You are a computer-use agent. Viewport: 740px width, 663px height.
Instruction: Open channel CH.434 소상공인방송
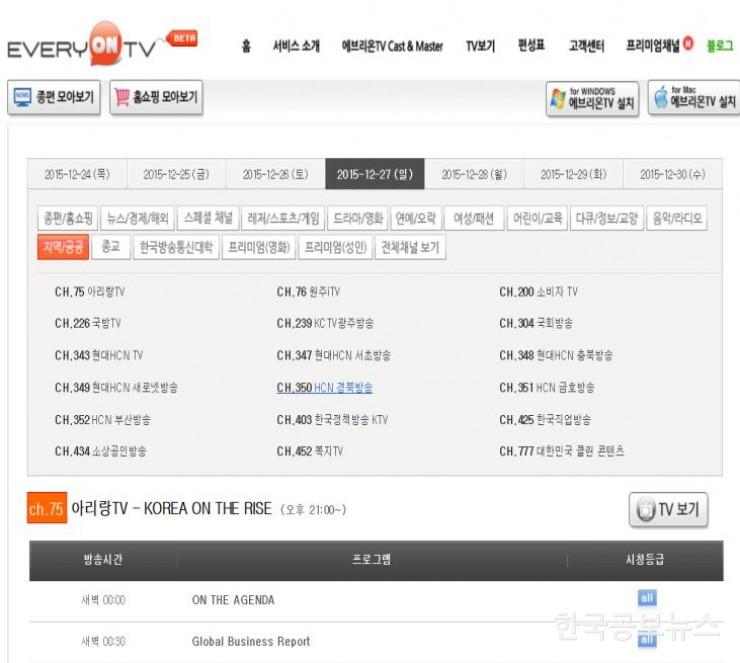(x=101, y=452)
